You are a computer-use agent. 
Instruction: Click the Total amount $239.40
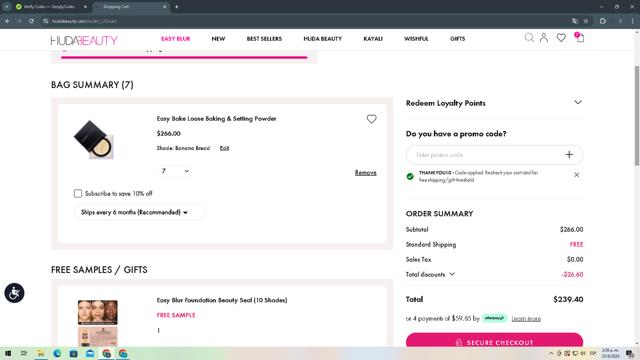[568, 299]
